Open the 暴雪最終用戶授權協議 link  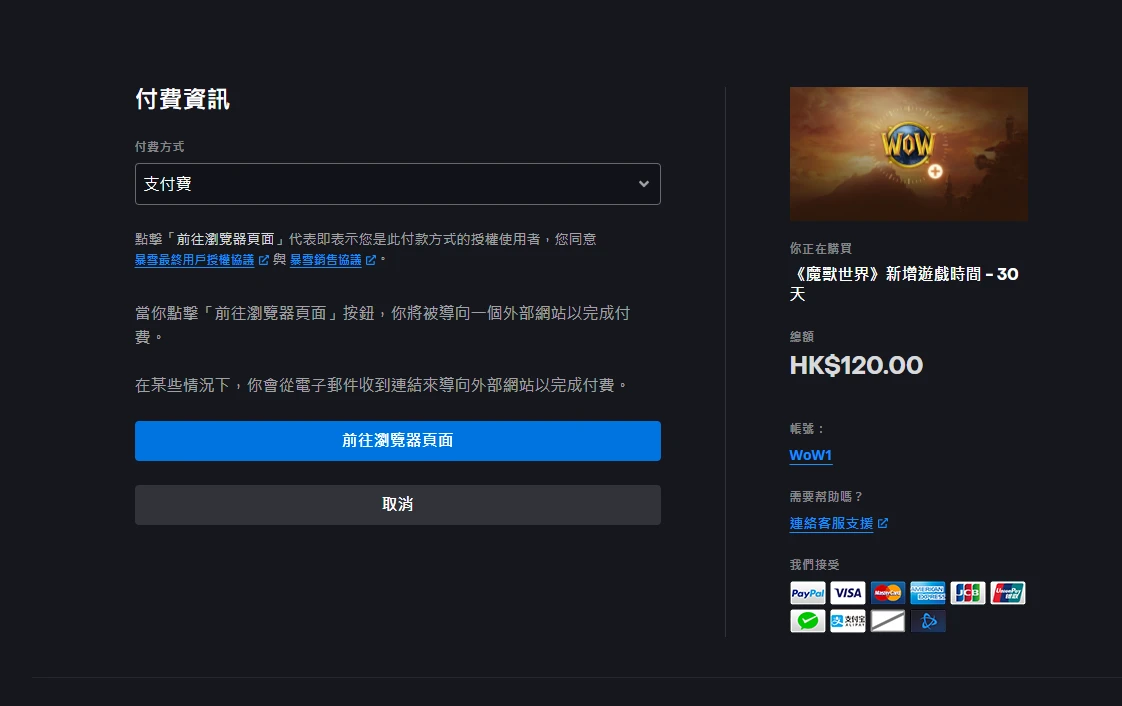[195, 260]
